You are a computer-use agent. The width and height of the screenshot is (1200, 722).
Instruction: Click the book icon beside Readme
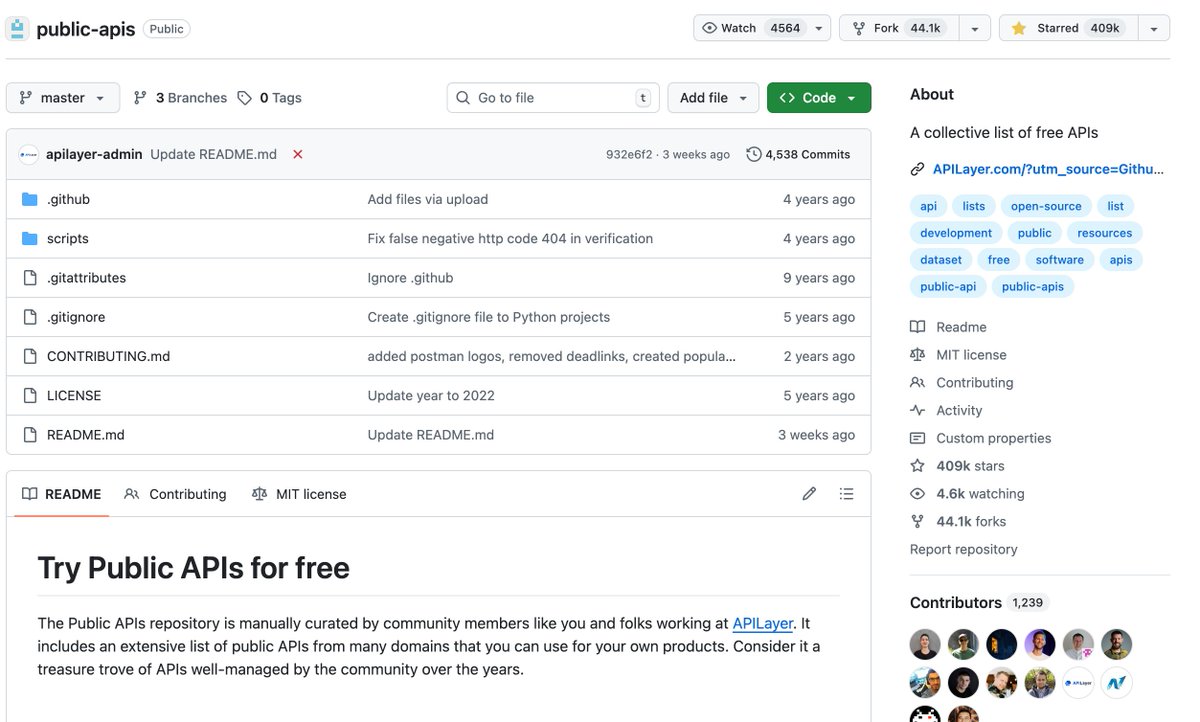click(917, 327)
